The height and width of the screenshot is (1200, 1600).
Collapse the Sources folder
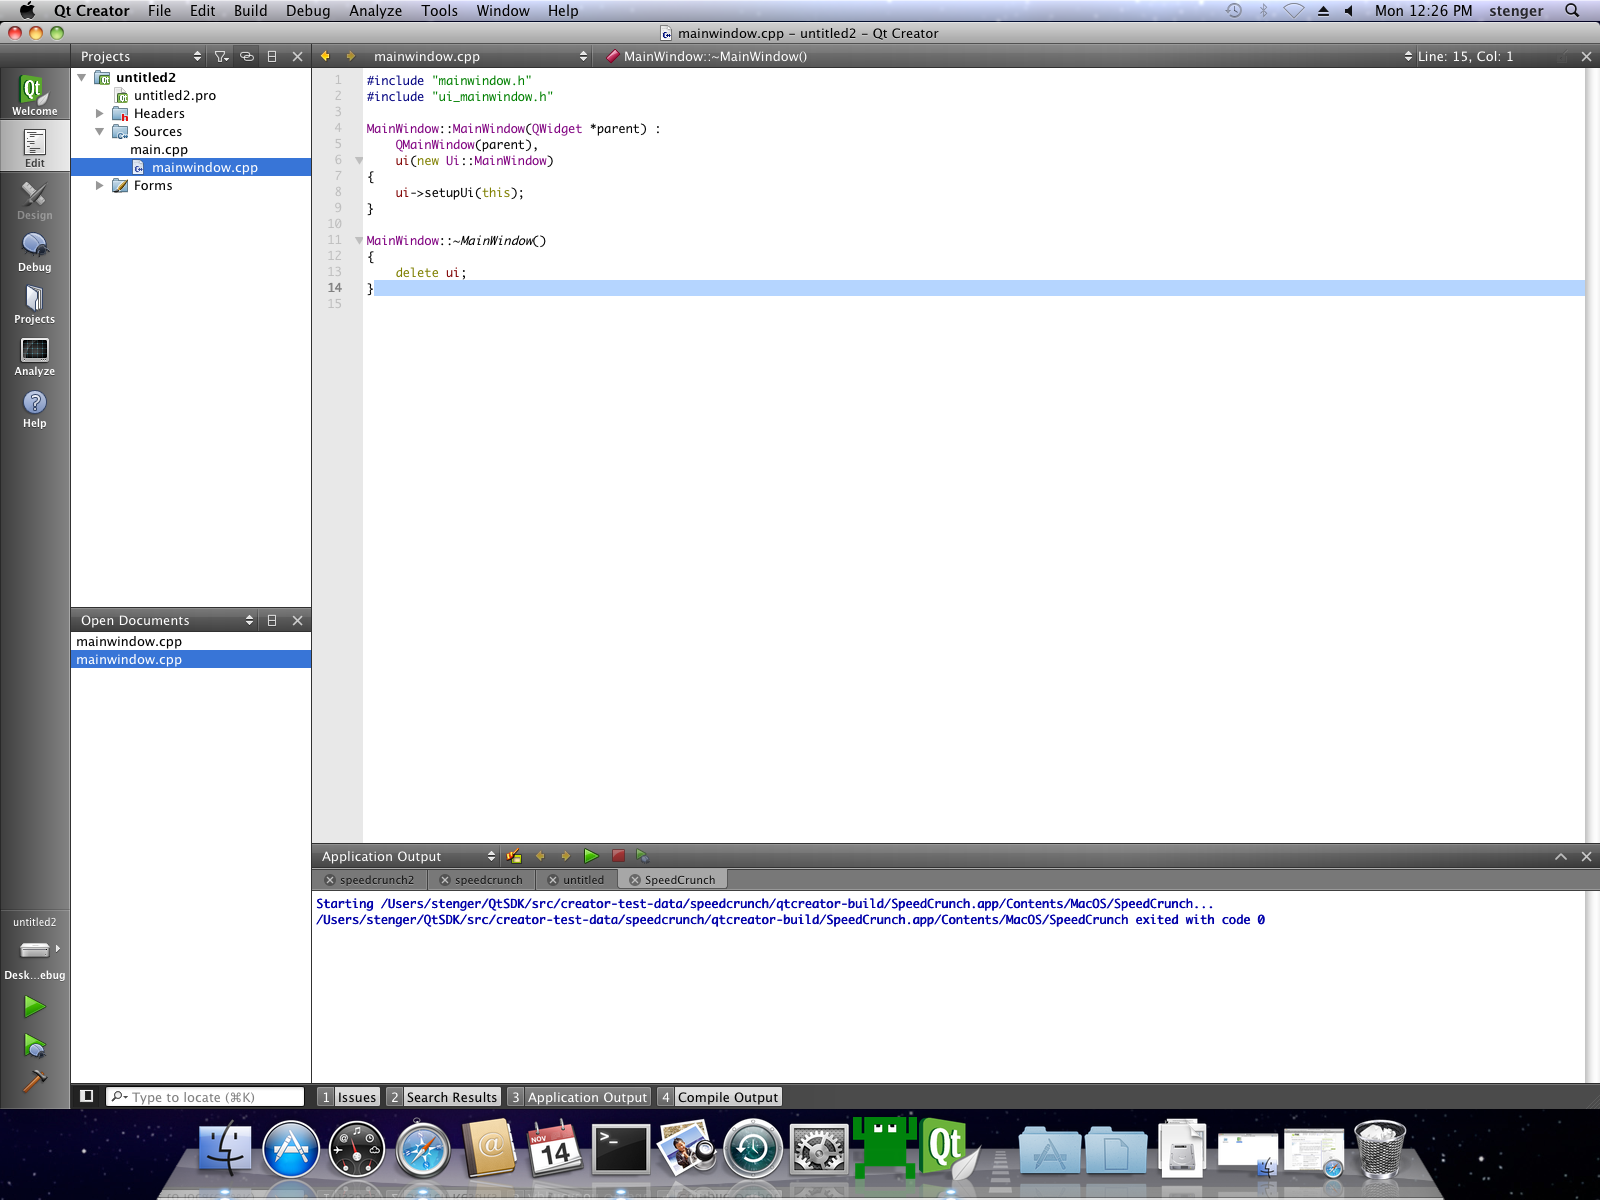[x=100, y=131]
